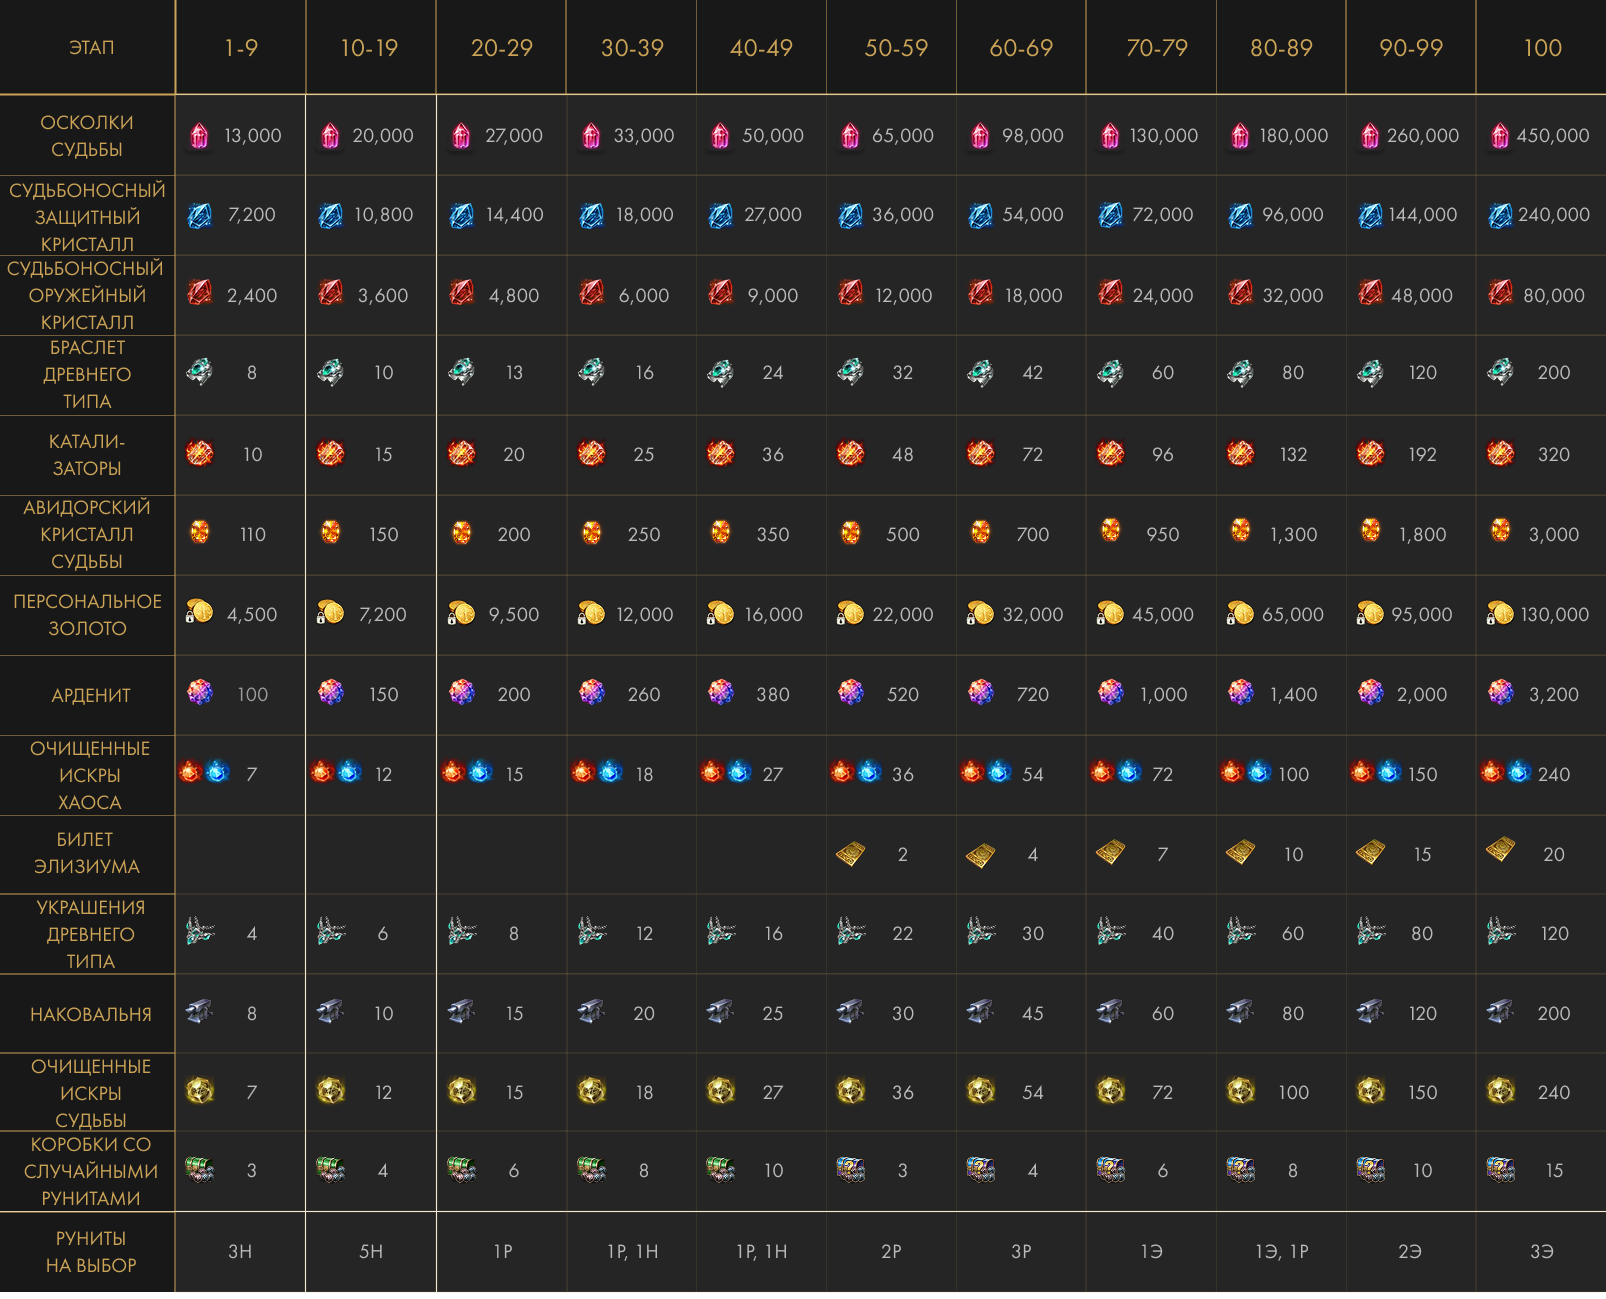Select the АРДЕНИТ row label

point(91,695)
